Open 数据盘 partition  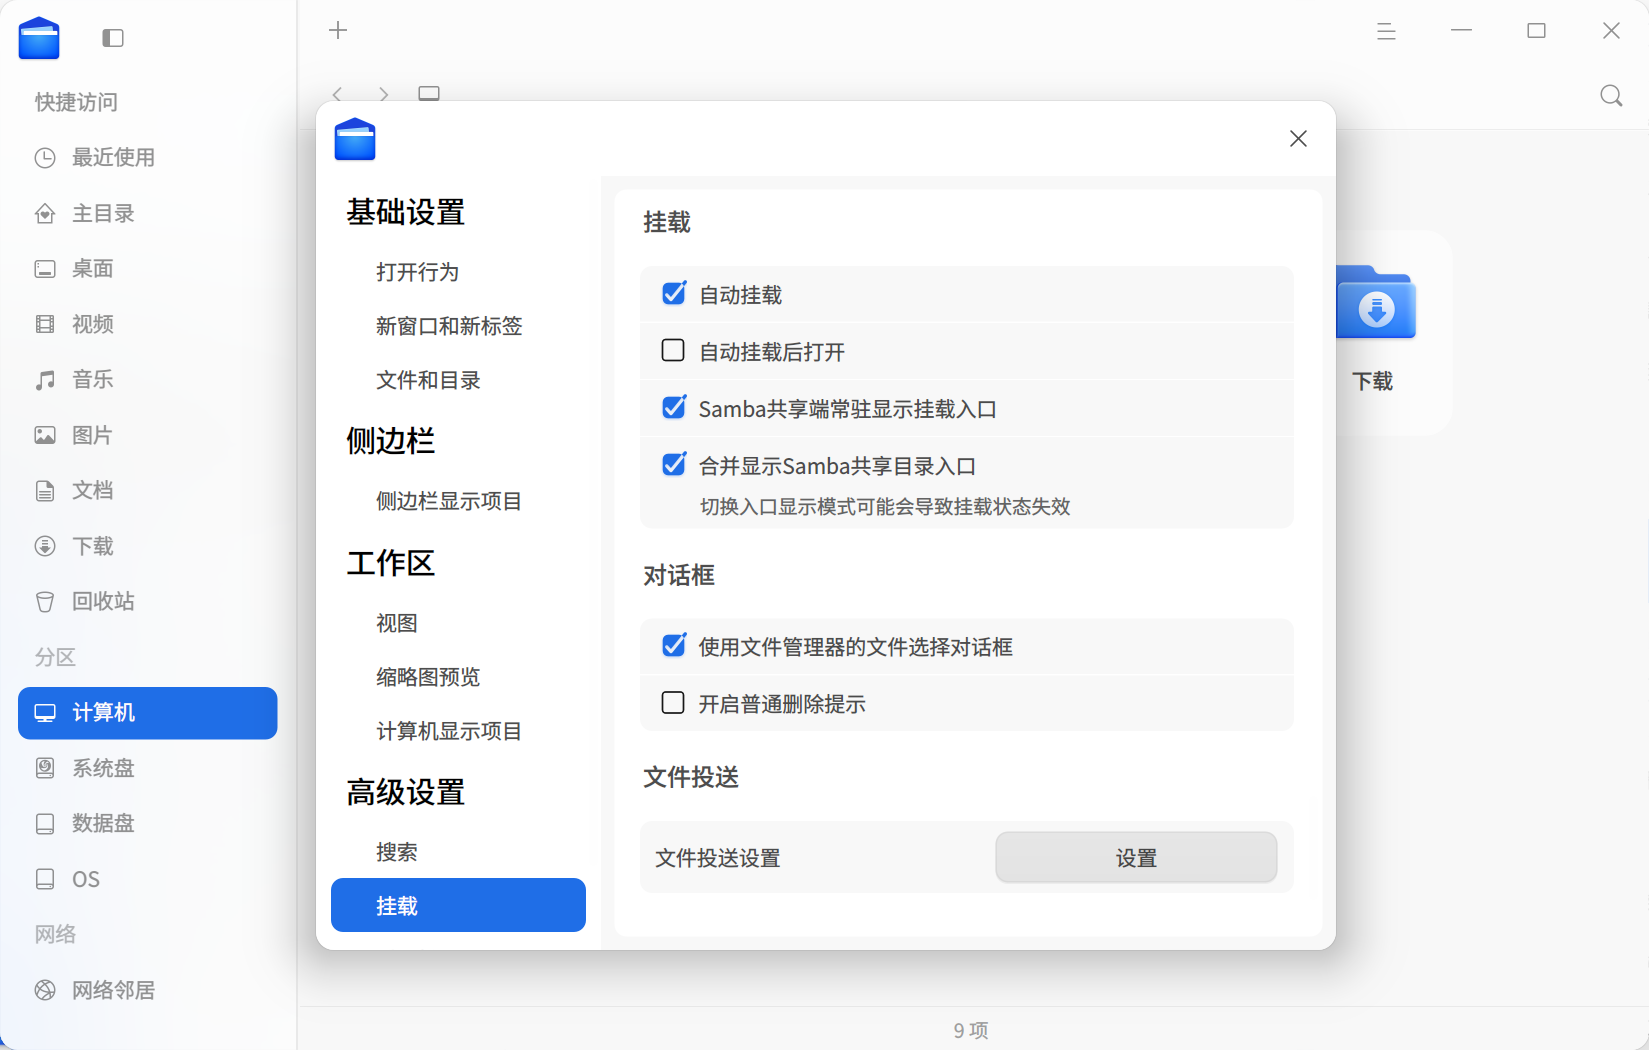point(147,823)
